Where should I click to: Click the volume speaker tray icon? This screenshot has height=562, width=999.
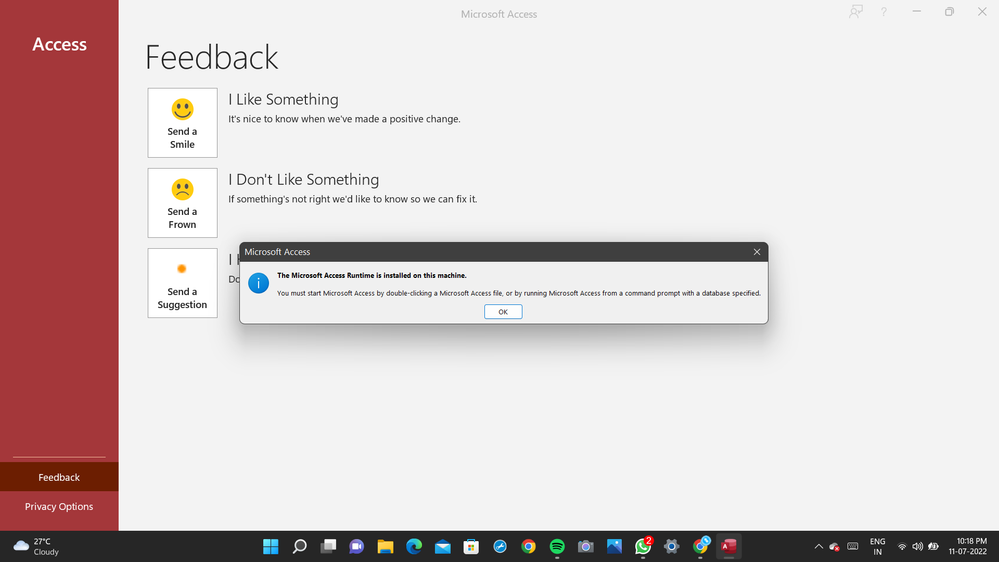click(x=917, y=546)
